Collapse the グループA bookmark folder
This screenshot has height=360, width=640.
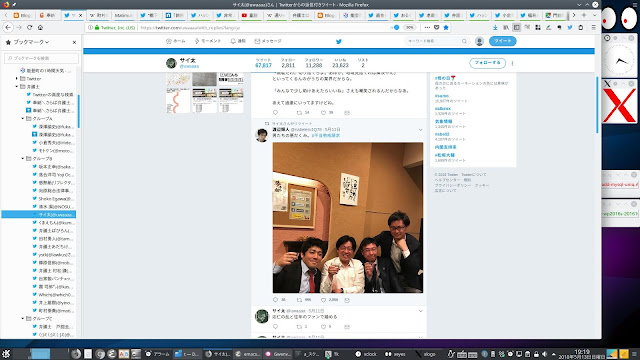(x=23, y=118)
